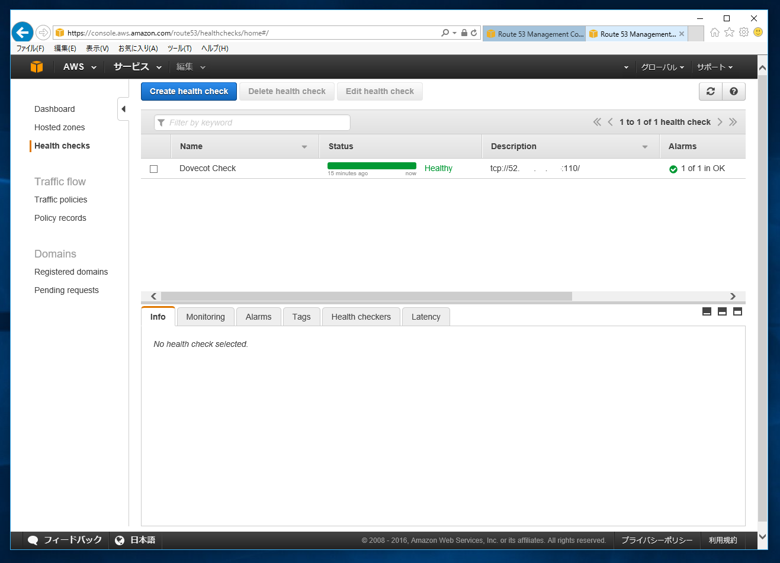Open Pending requests in the sidebar

[67, 290]
